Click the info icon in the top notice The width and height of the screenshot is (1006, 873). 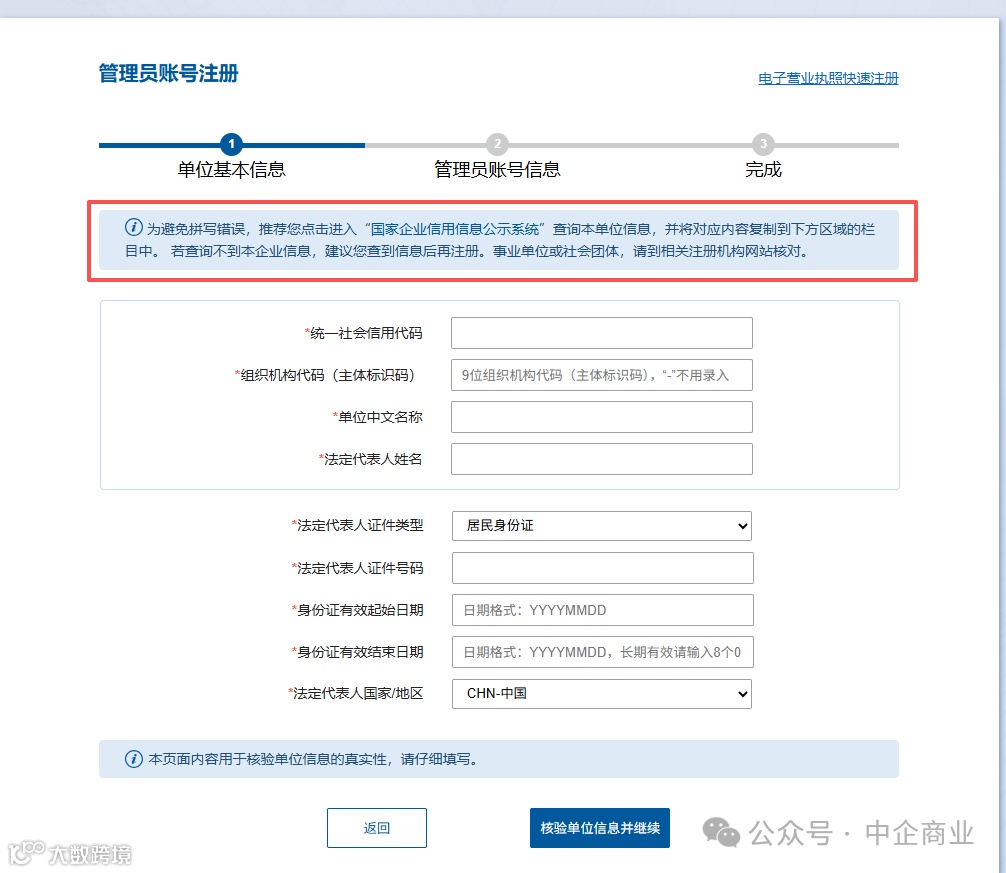tap(133, 228)
